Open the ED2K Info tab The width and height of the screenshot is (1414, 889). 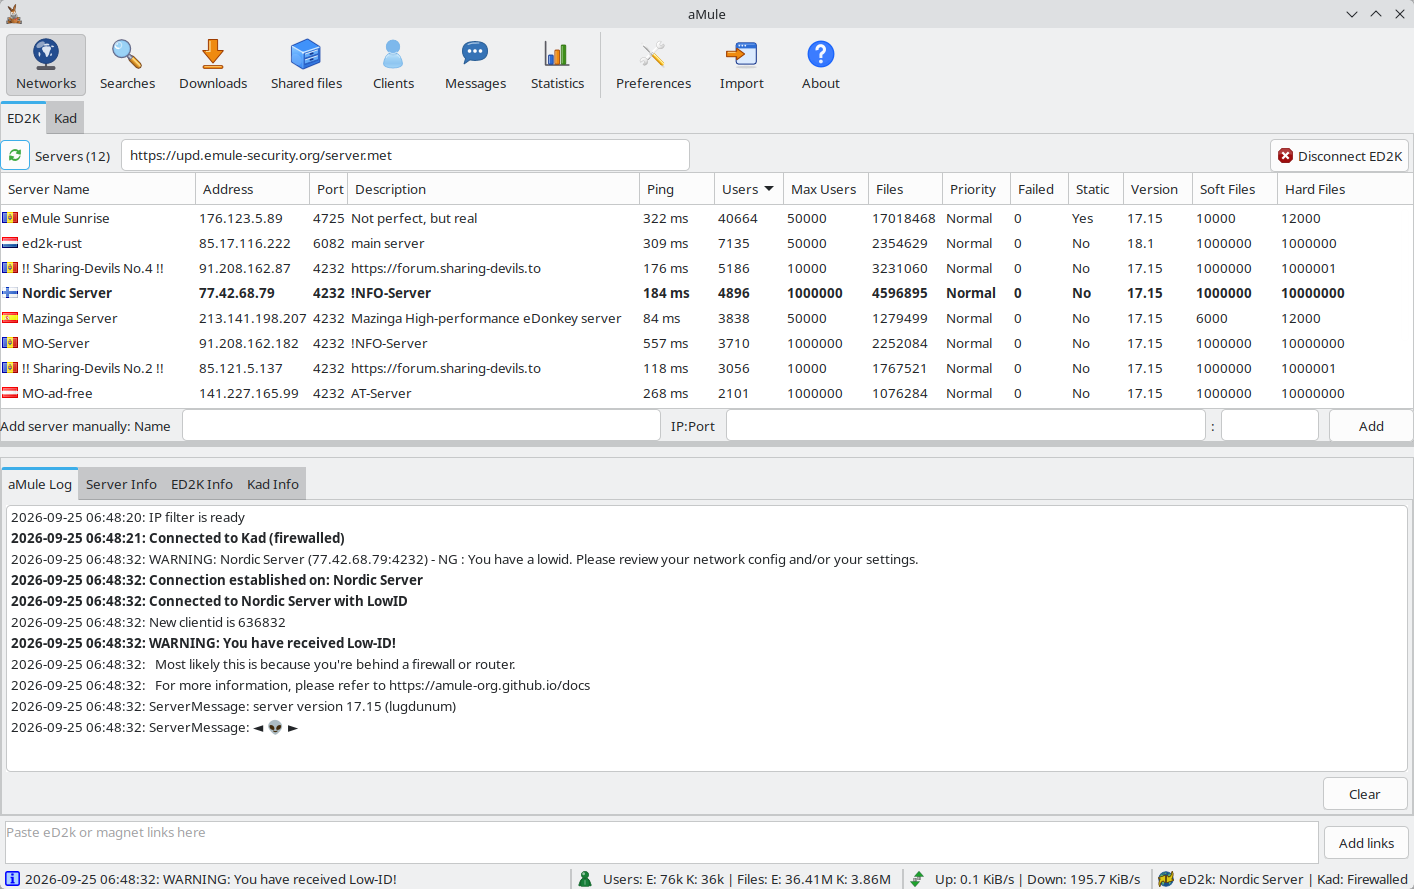tap(202, 484)
